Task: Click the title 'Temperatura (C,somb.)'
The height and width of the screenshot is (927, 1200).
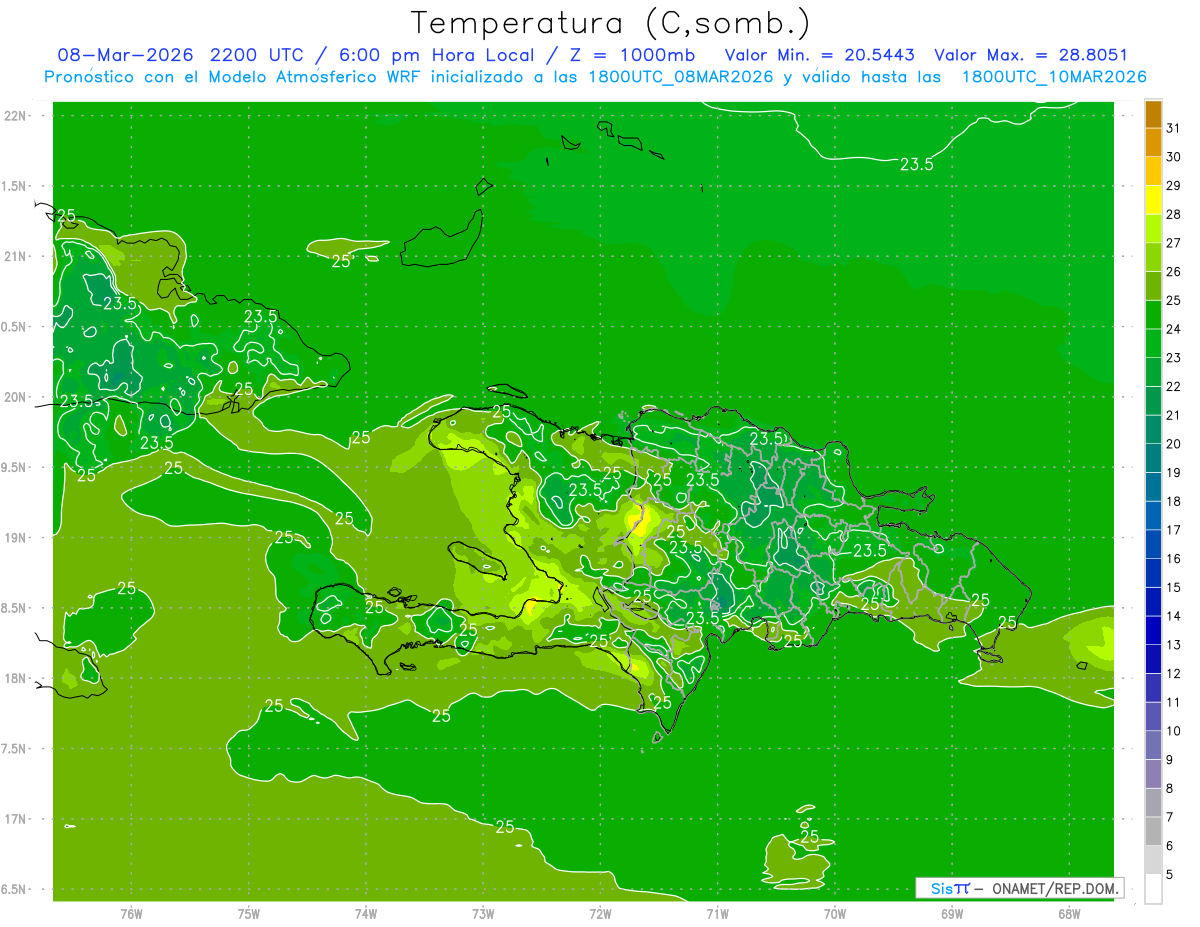Action: tap(611, 23)
